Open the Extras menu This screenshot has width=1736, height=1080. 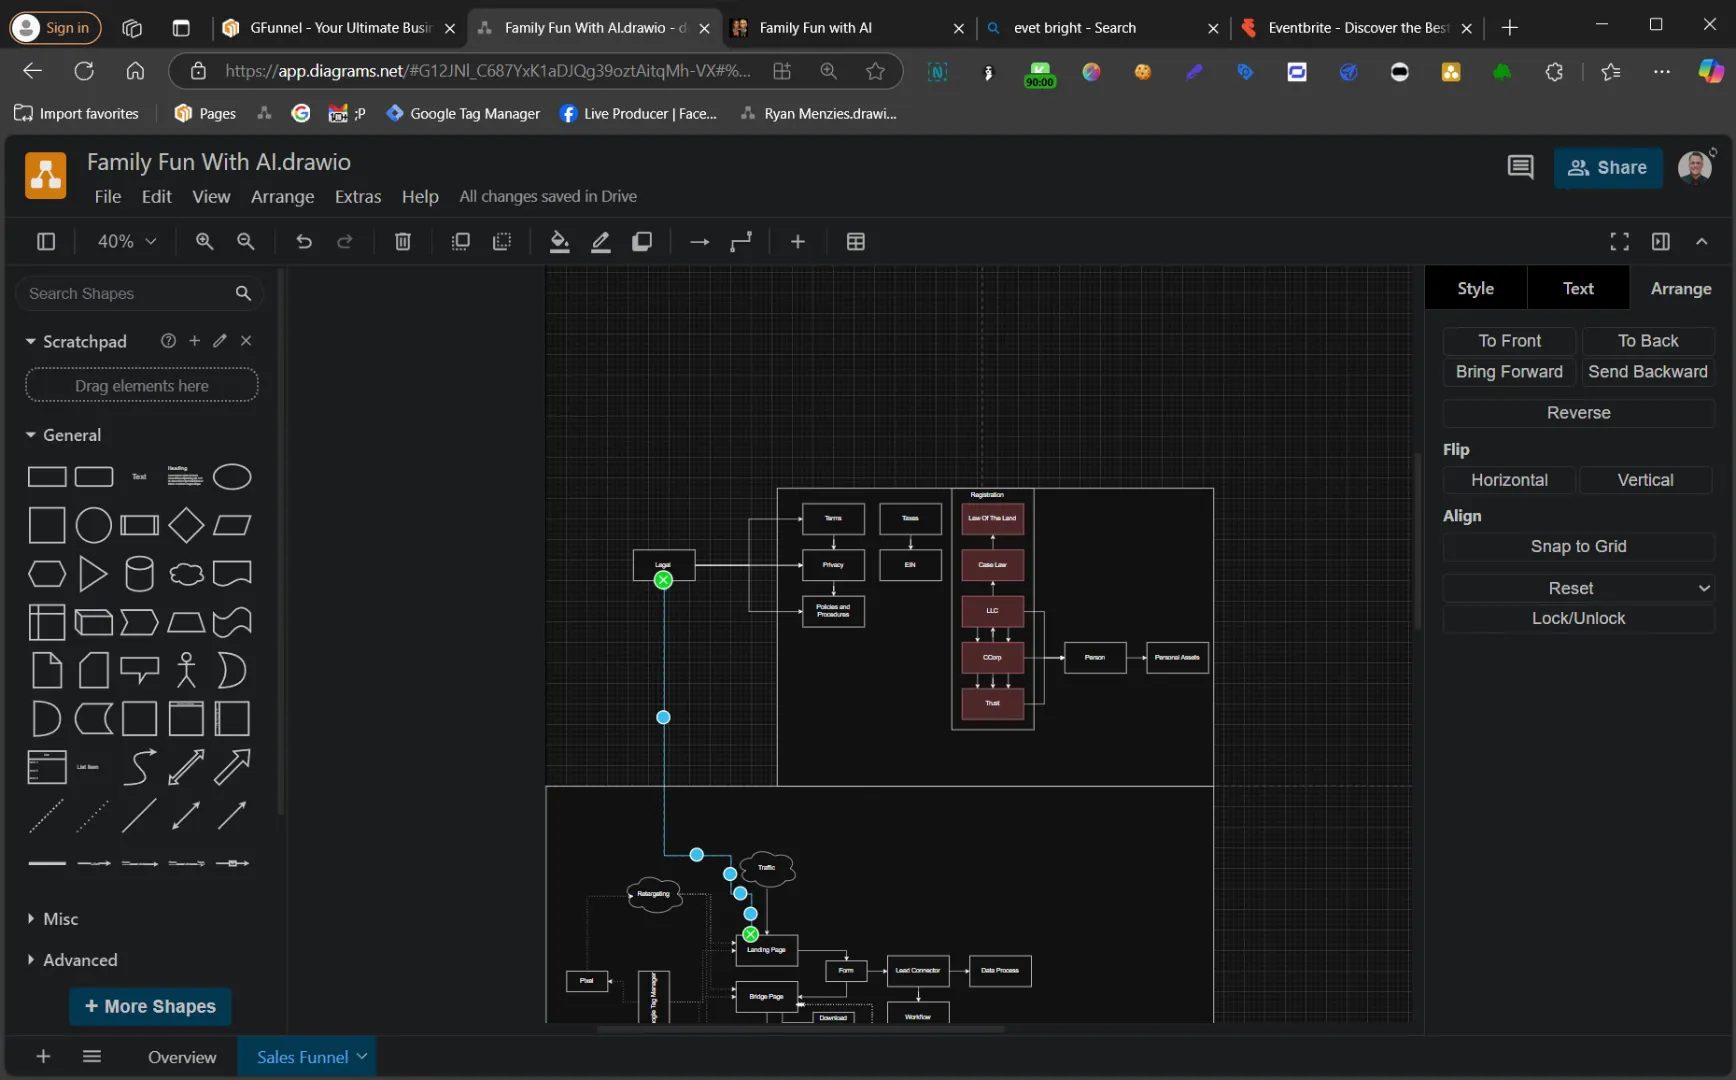(358, 196)
